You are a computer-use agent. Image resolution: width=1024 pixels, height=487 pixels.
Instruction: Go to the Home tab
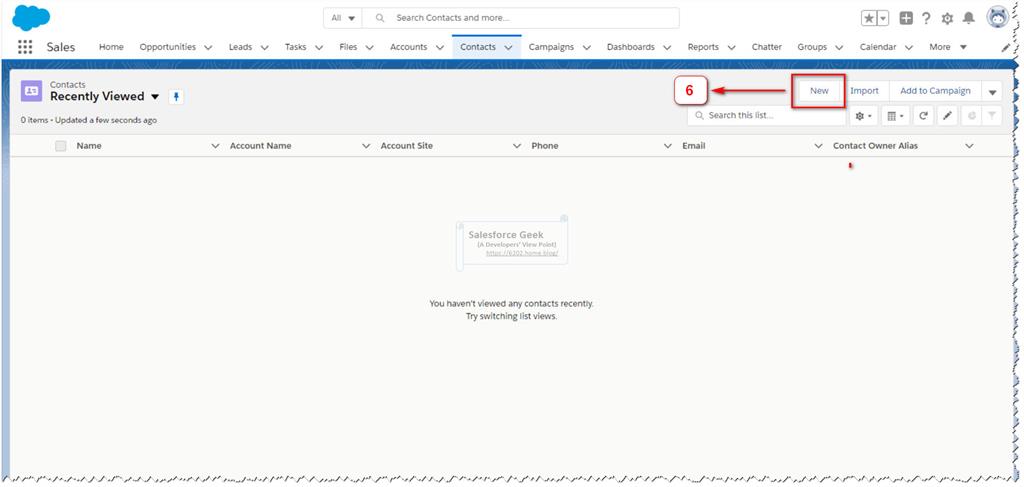click(x=111, y=47)
